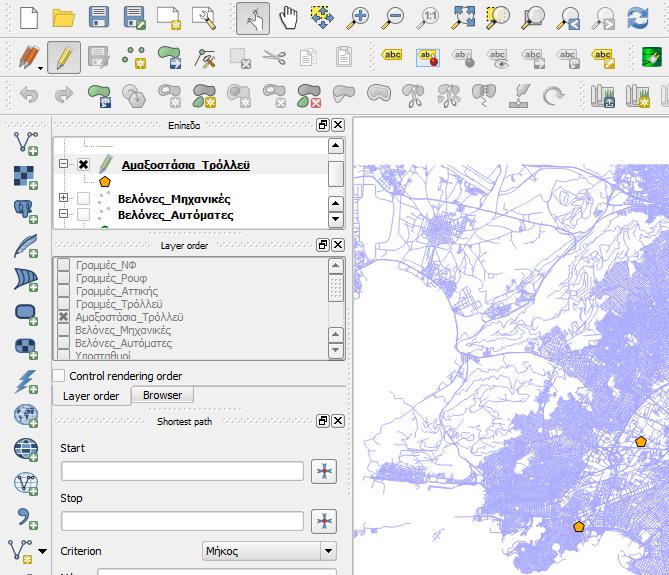669x575 pixels.
Task: Toggle editing with the yellow pencil
Action: (64, 57)
